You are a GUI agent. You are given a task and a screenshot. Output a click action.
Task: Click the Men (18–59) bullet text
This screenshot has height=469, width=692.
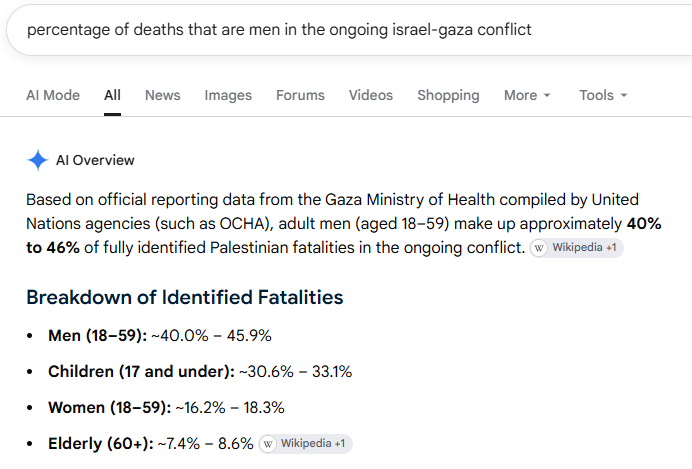pos(160,336)
